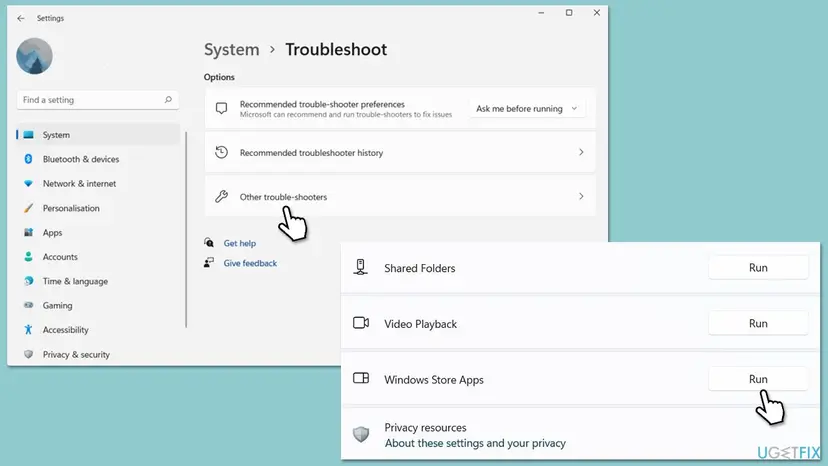Click the Windows Store Apps icon
Image resolution: width=828 pixels, height=466 pixels.
361,378
